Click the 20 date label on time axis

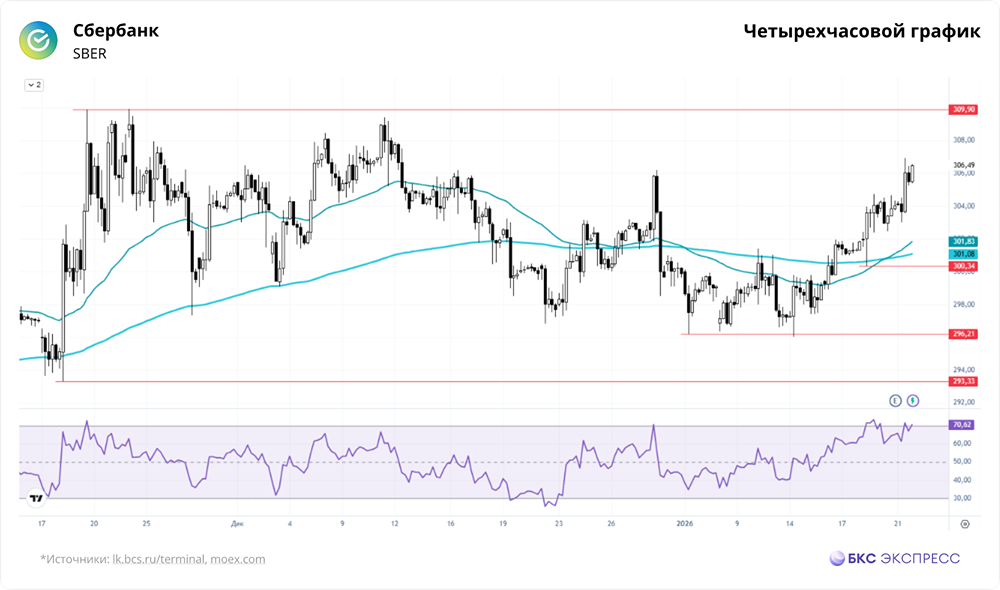pos(94,524)
